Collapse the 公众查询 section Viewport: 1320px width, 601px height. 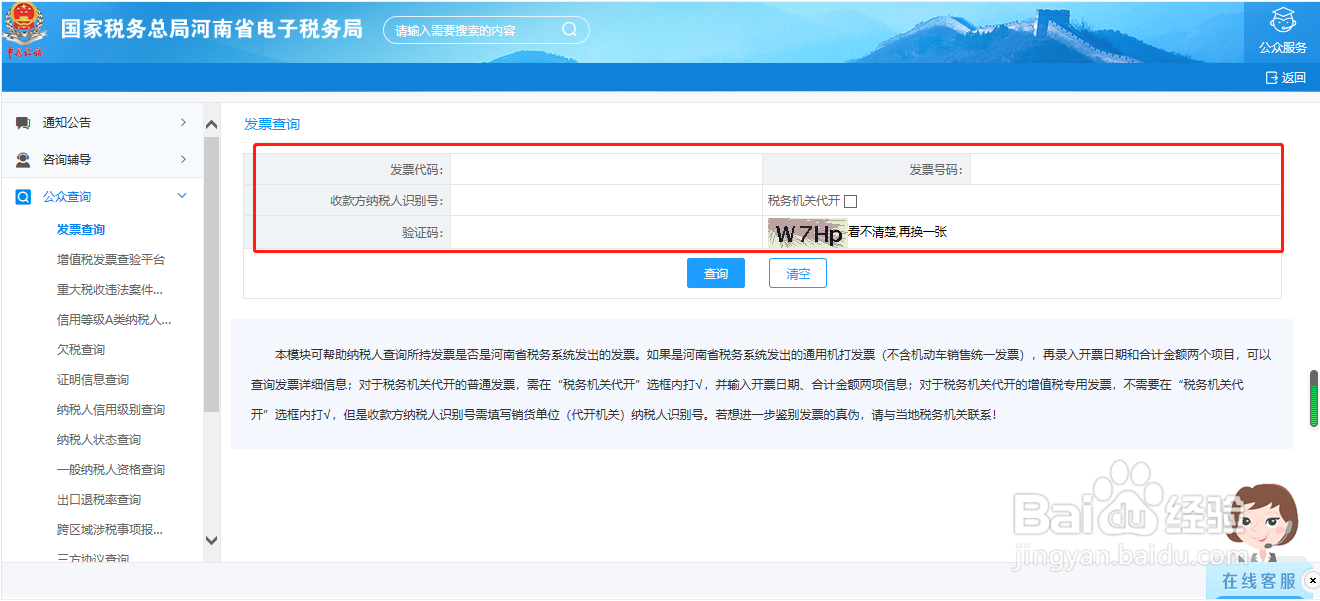(x=182, y=196)
